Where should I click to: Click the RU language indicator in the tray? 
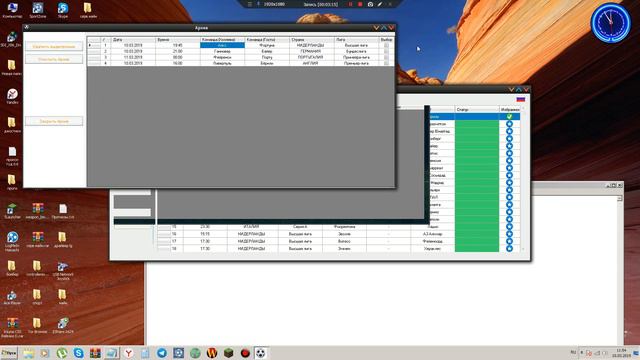pos(573,352)
